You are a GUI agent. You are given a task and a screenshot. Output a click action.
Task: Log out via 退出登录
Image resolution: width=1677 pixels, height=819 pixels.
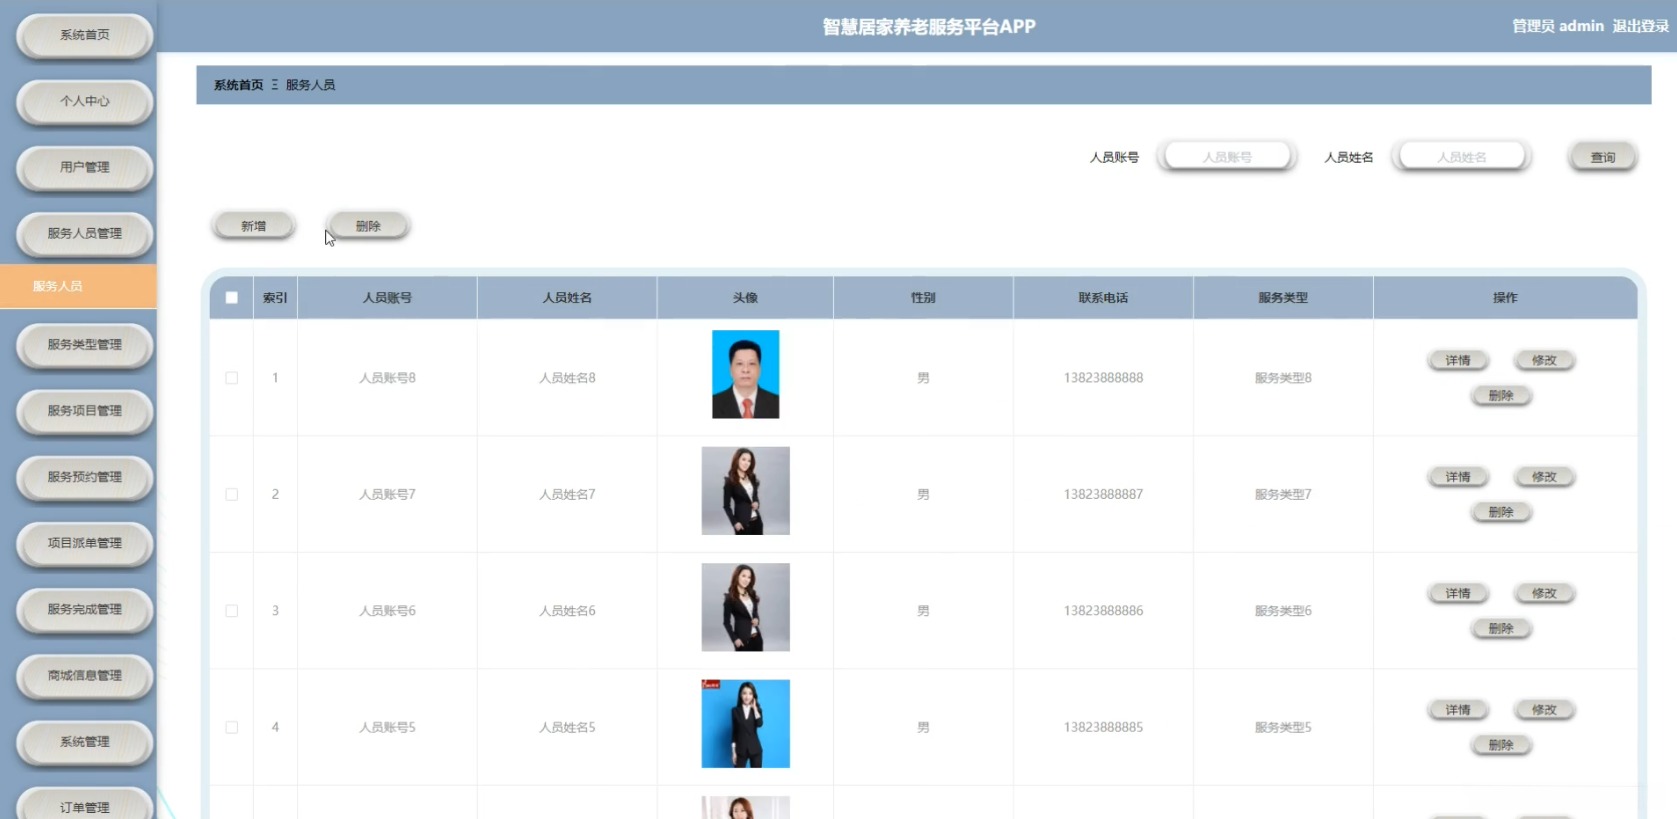click(1640, 26)
